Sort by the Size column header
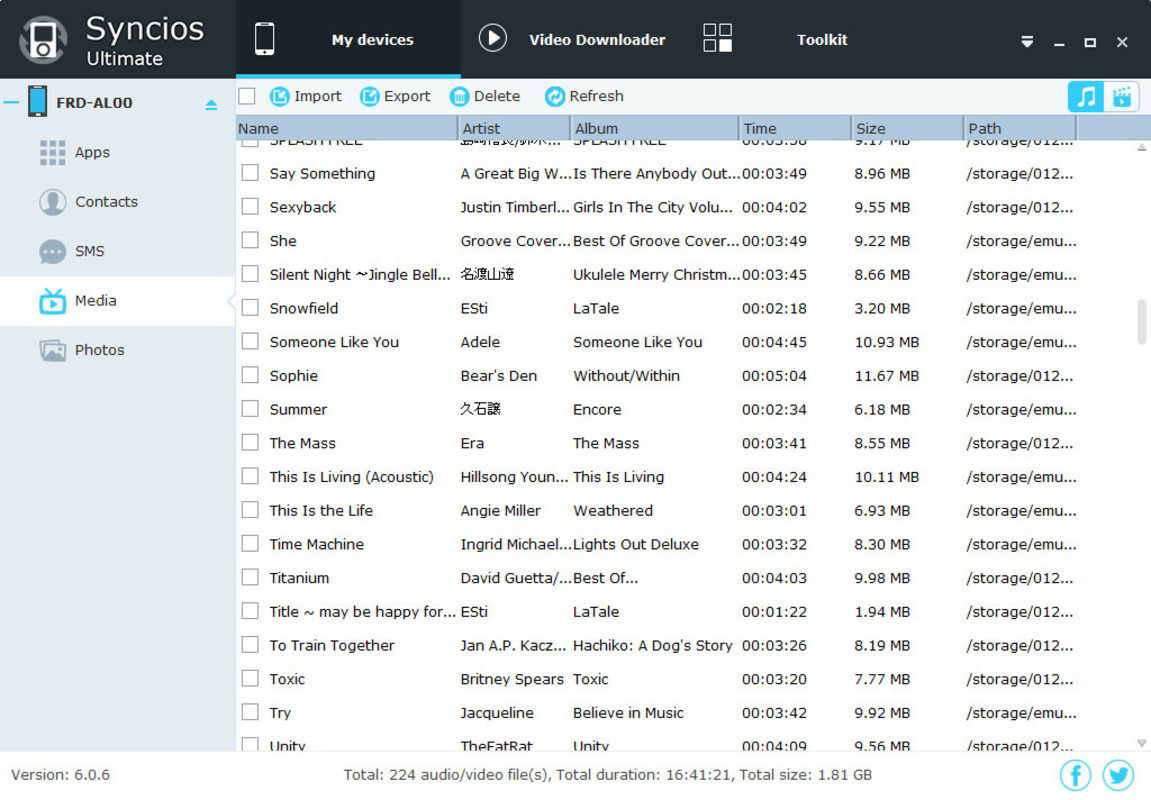The height and width of the screenshot is (800, 1151). click(x=907, y=128)
